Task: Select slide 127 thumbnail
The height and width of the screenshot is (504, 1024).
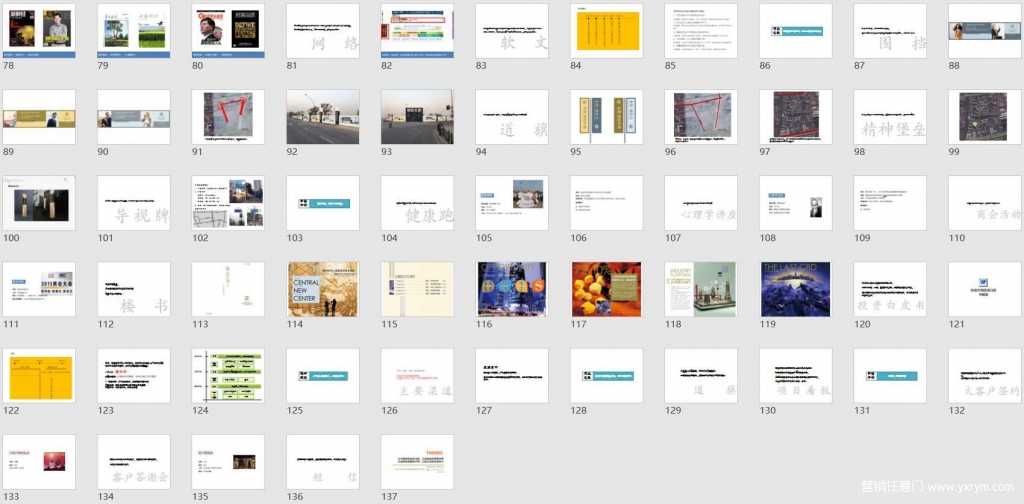Action: (512, 375)
